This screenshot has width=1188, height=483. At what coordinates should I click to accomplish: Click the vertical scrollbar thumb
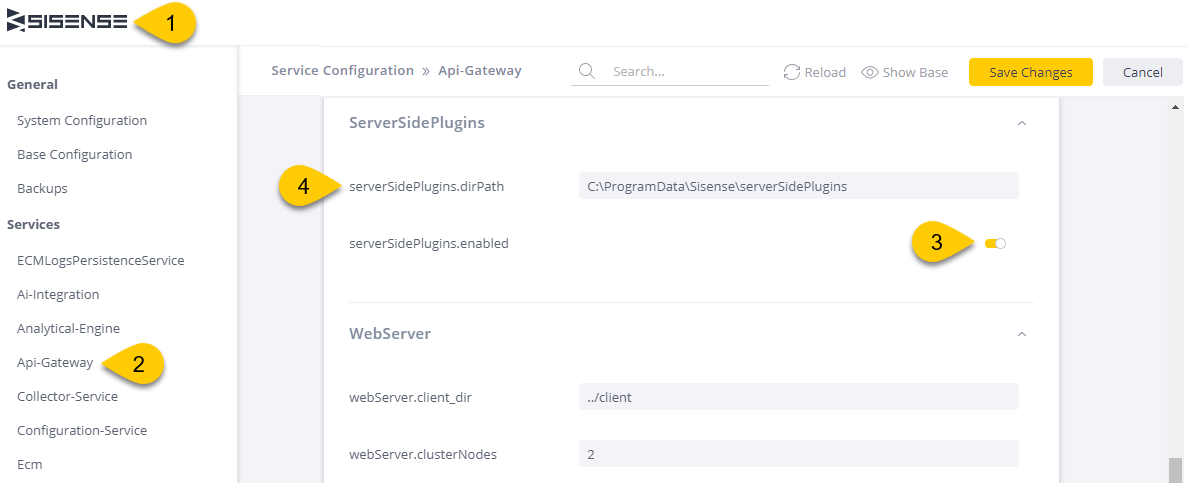(1175, 468)
